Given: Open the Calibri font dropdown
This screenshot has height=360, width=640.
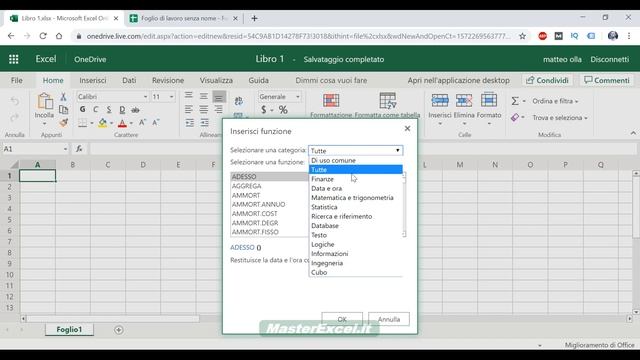Looking at the screenshot, I should 145,97.
